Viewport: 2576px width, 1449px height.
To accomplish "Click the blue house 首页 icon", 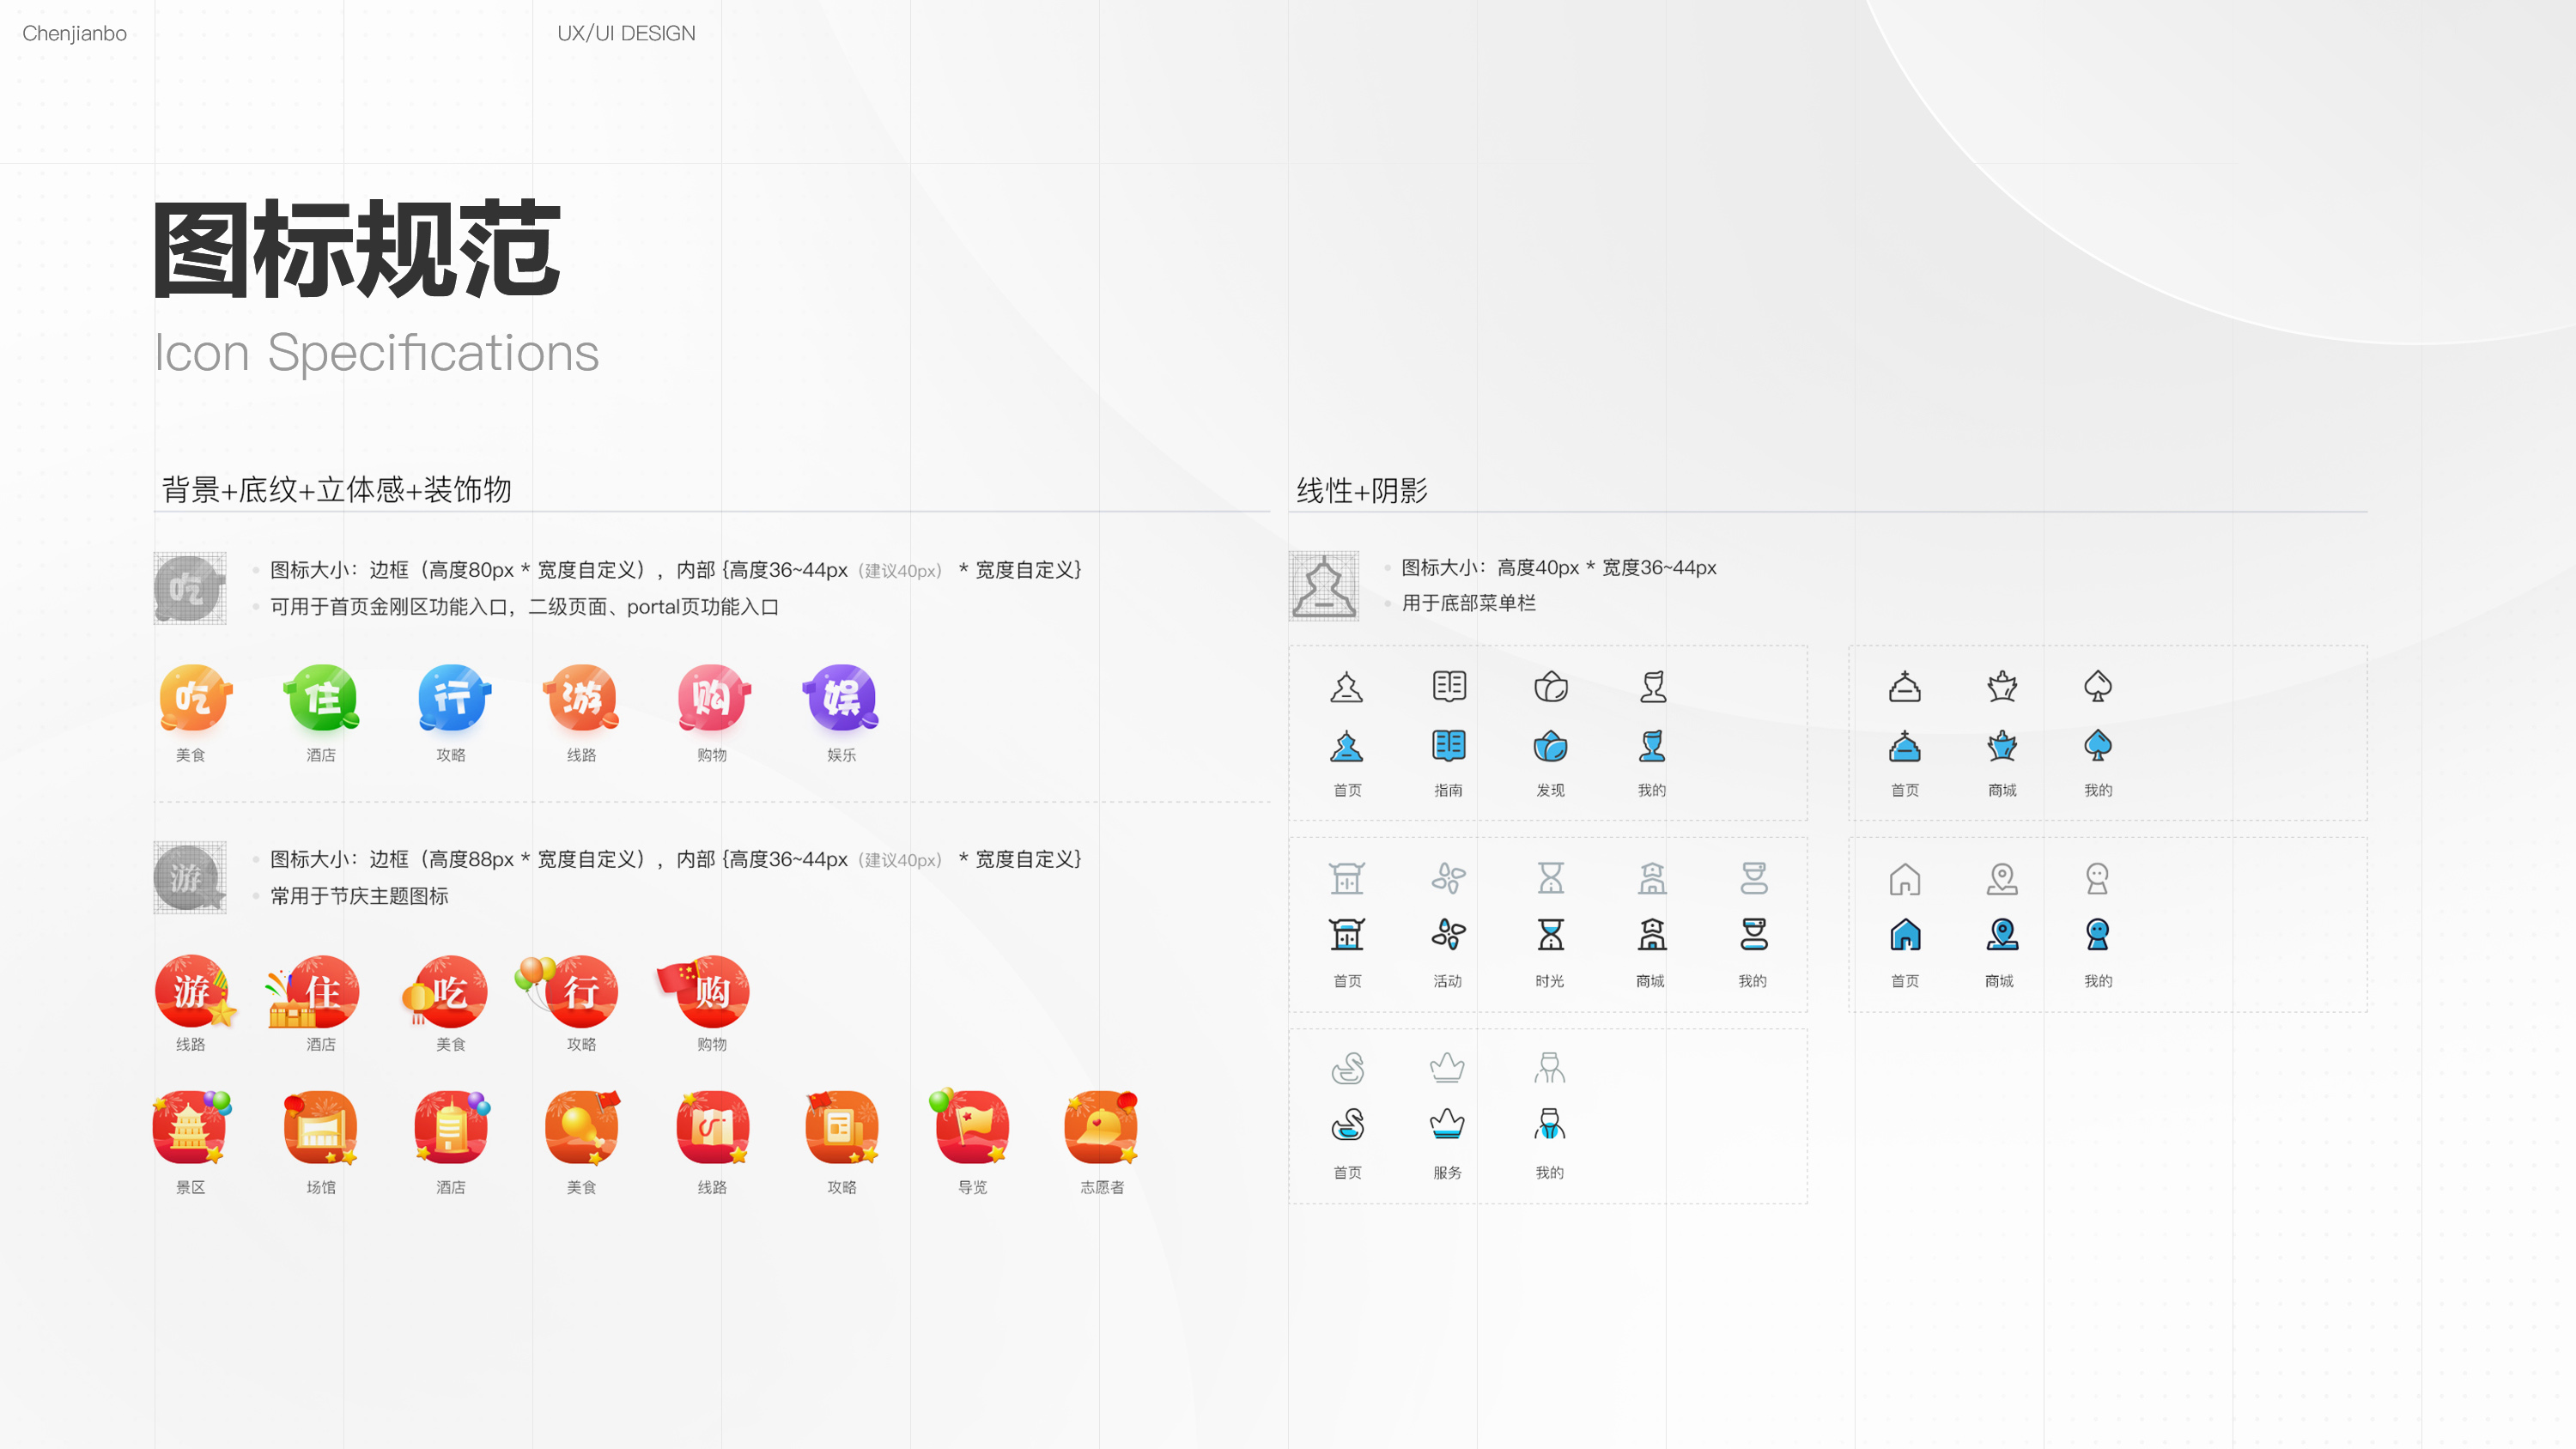I will point(1905,935).
